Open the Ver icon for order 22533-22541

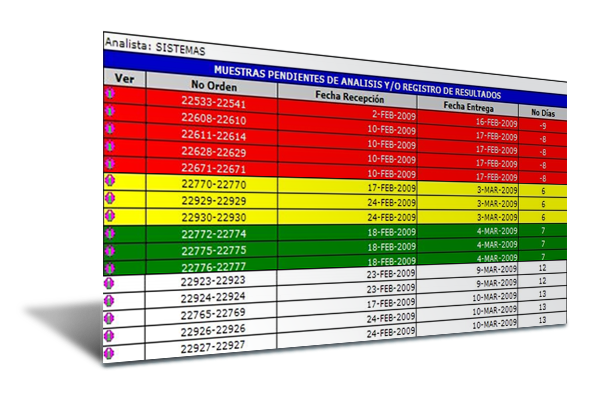point(110,93)
